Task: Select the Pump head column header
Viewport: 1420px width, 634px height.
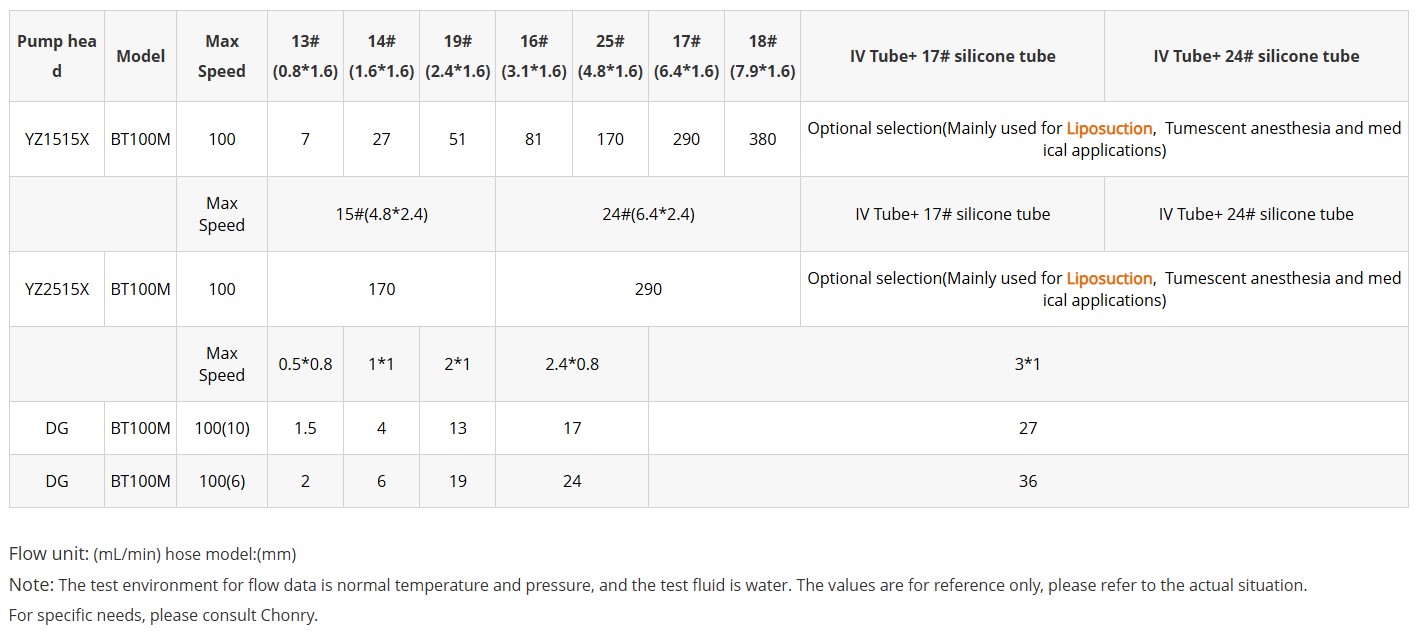Action: click(x=57, y=56)
